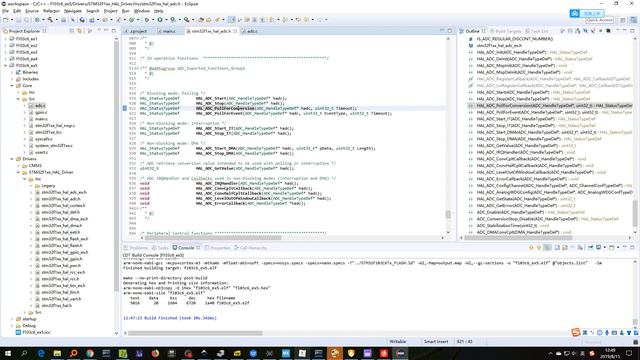Click the Open Perspective icon
Image resolution: width=640 pixels, height=360 pixels.
[622, 20]
